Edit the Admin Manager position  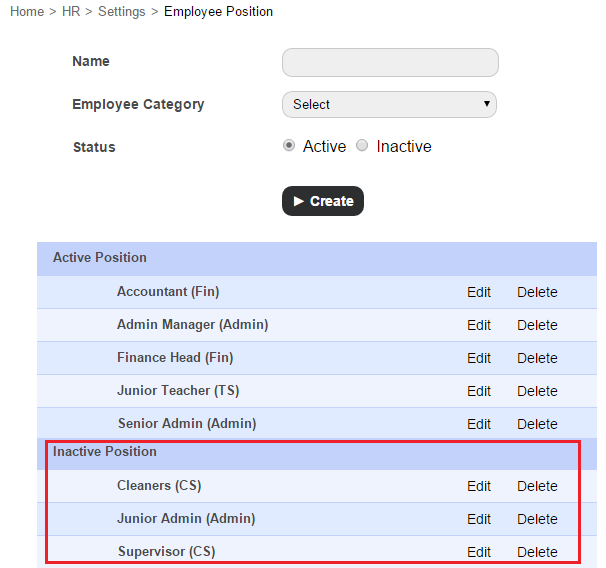coord(479,325)
